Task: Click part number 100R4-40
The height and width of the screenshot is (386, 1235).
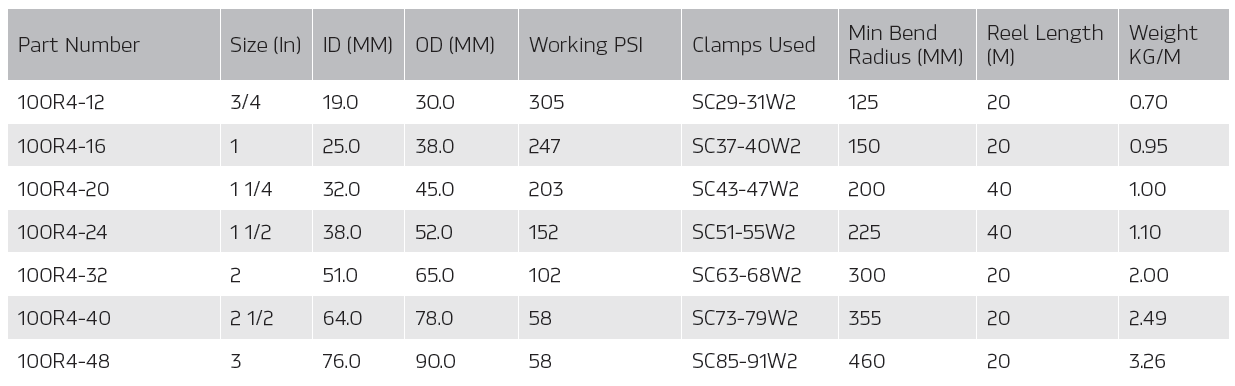Action: pos(62,318)
